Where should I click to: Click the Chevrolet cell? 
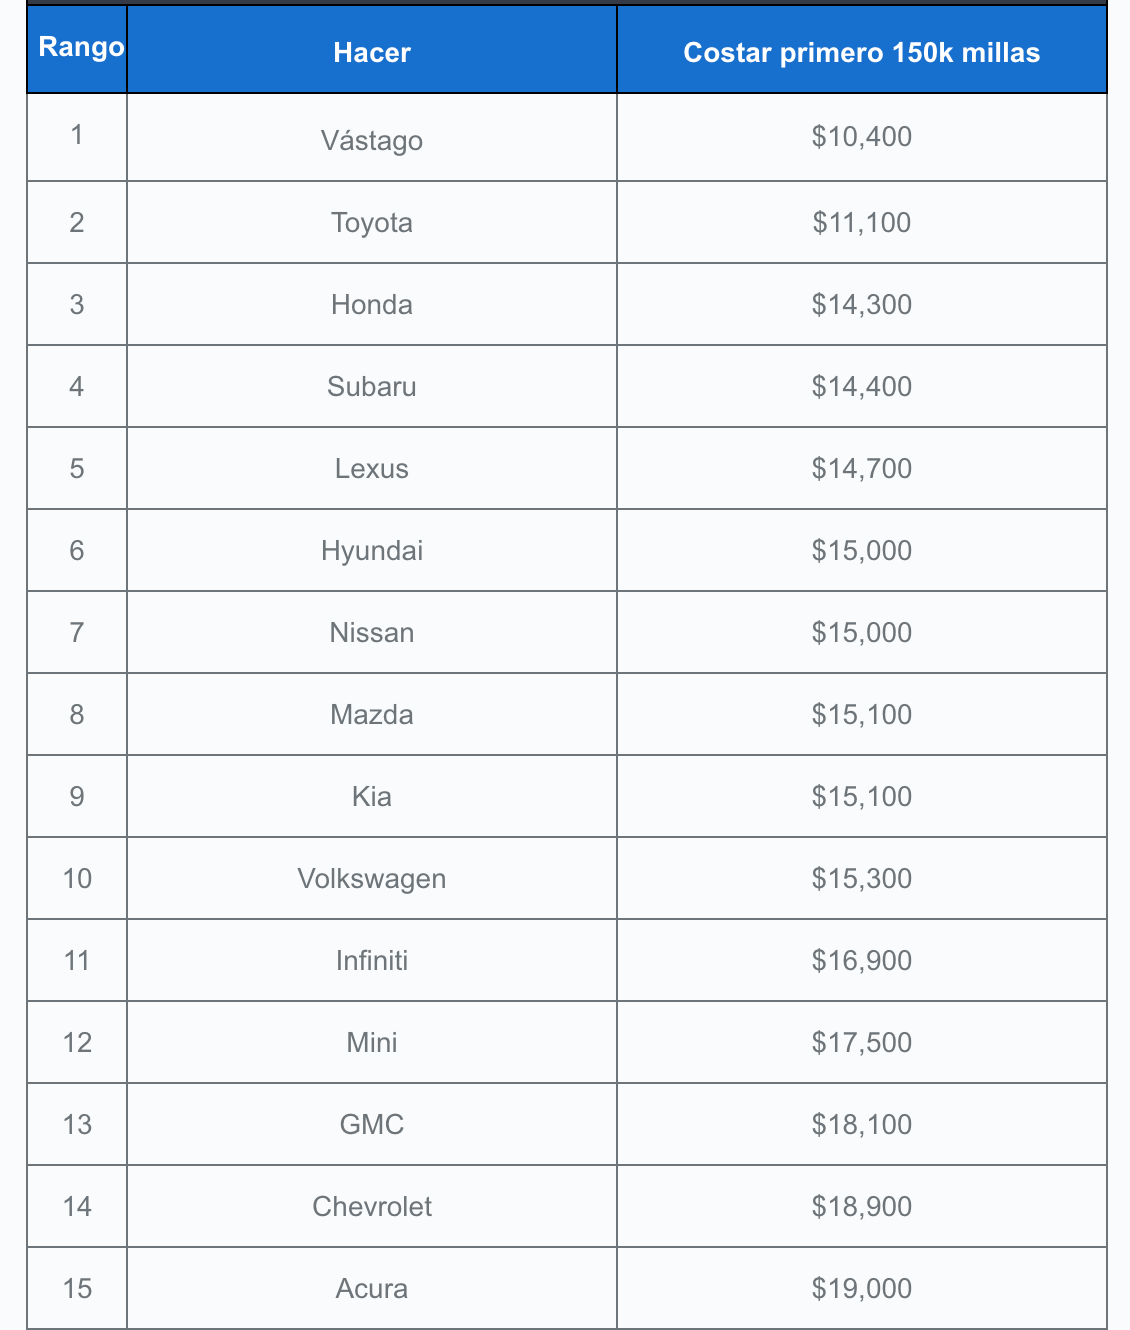pos(372,1206)
